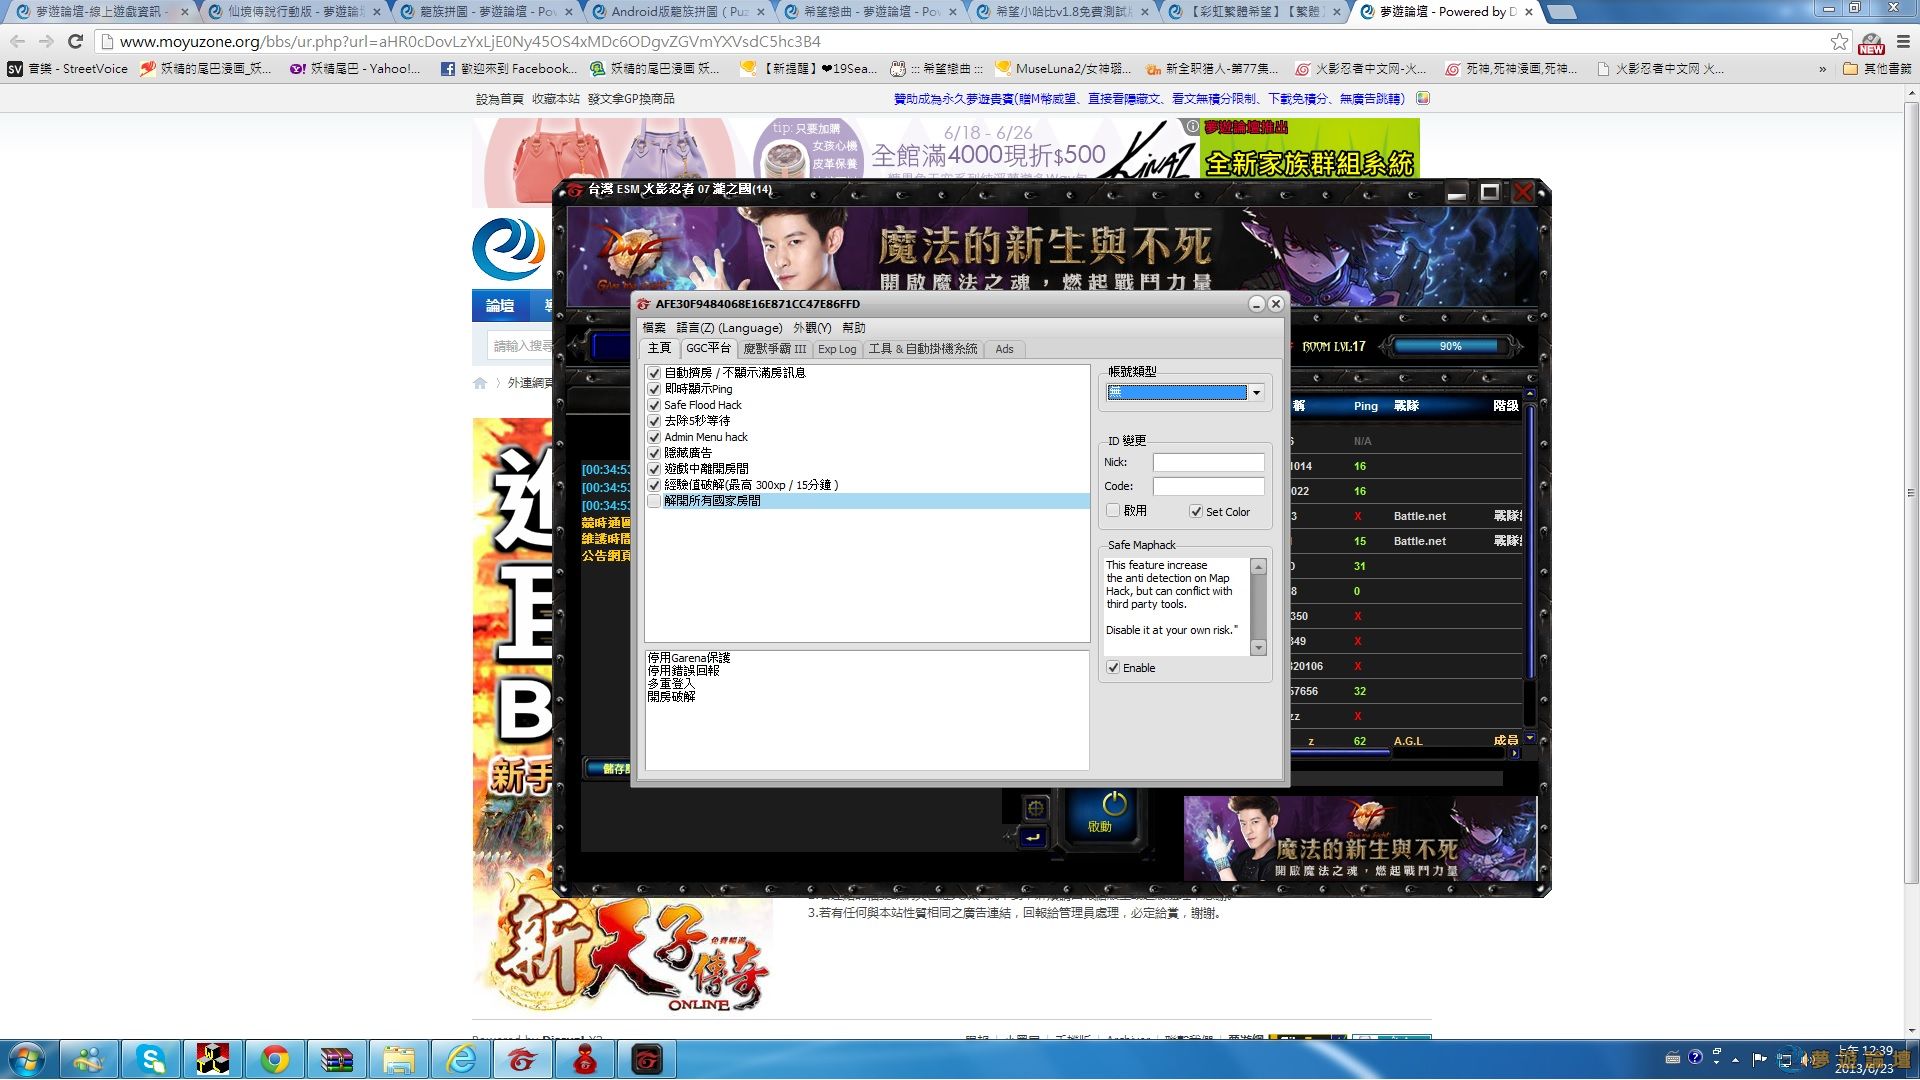Click the gear settings icon beside 啟動
This screenshot has height=1080, width=1920.
(x=1036, y=807)
